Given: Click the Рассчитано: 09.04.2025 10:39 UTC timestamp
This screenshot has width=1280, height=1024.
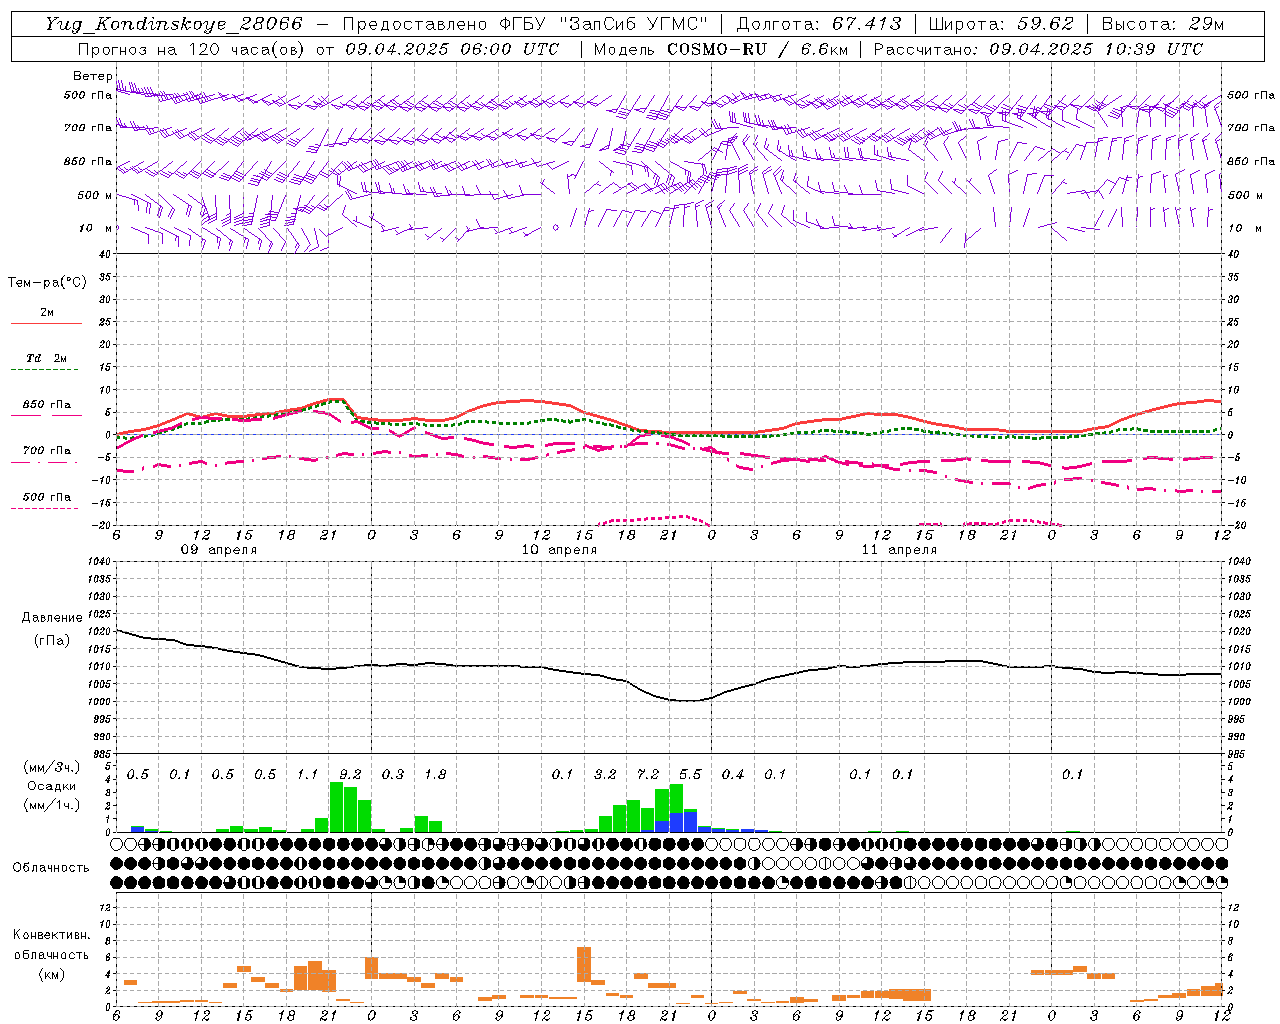Looking at the screenshot, I should click(1038, 49).
